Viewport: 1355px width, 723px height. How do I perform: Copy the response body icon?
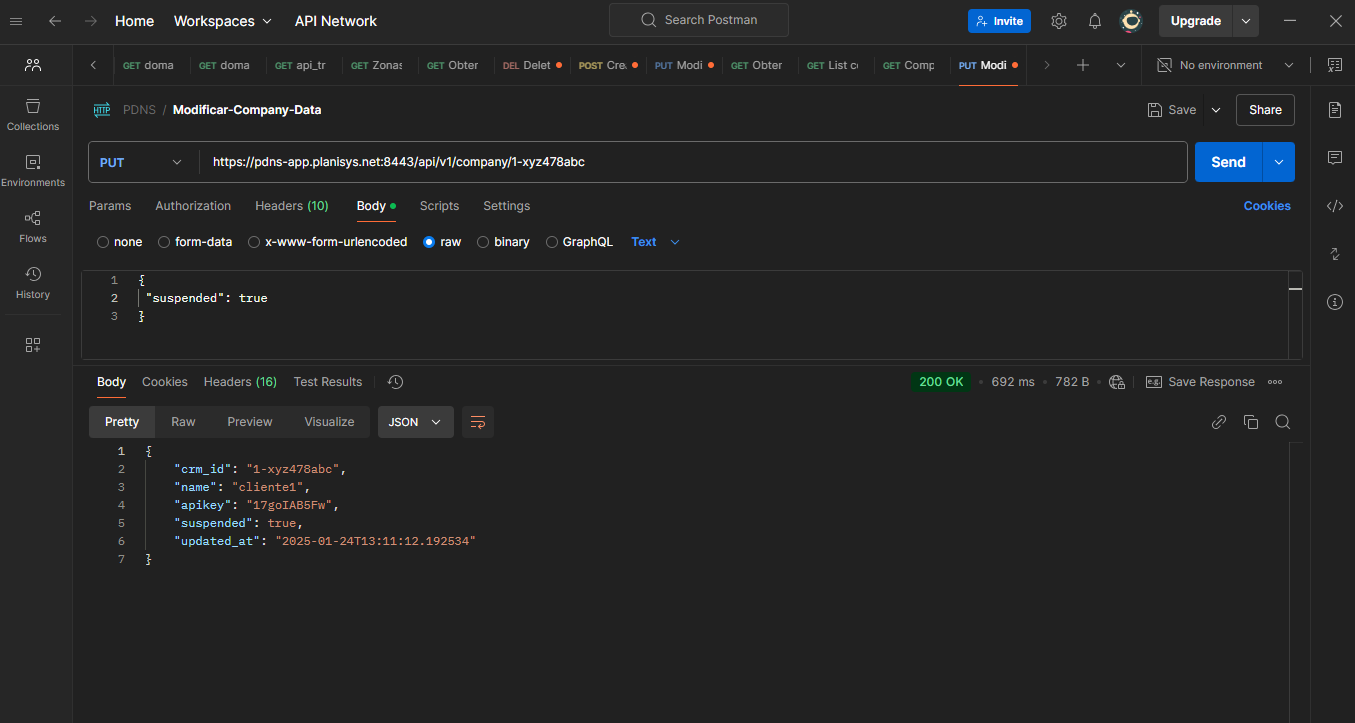pos(1250,422)
